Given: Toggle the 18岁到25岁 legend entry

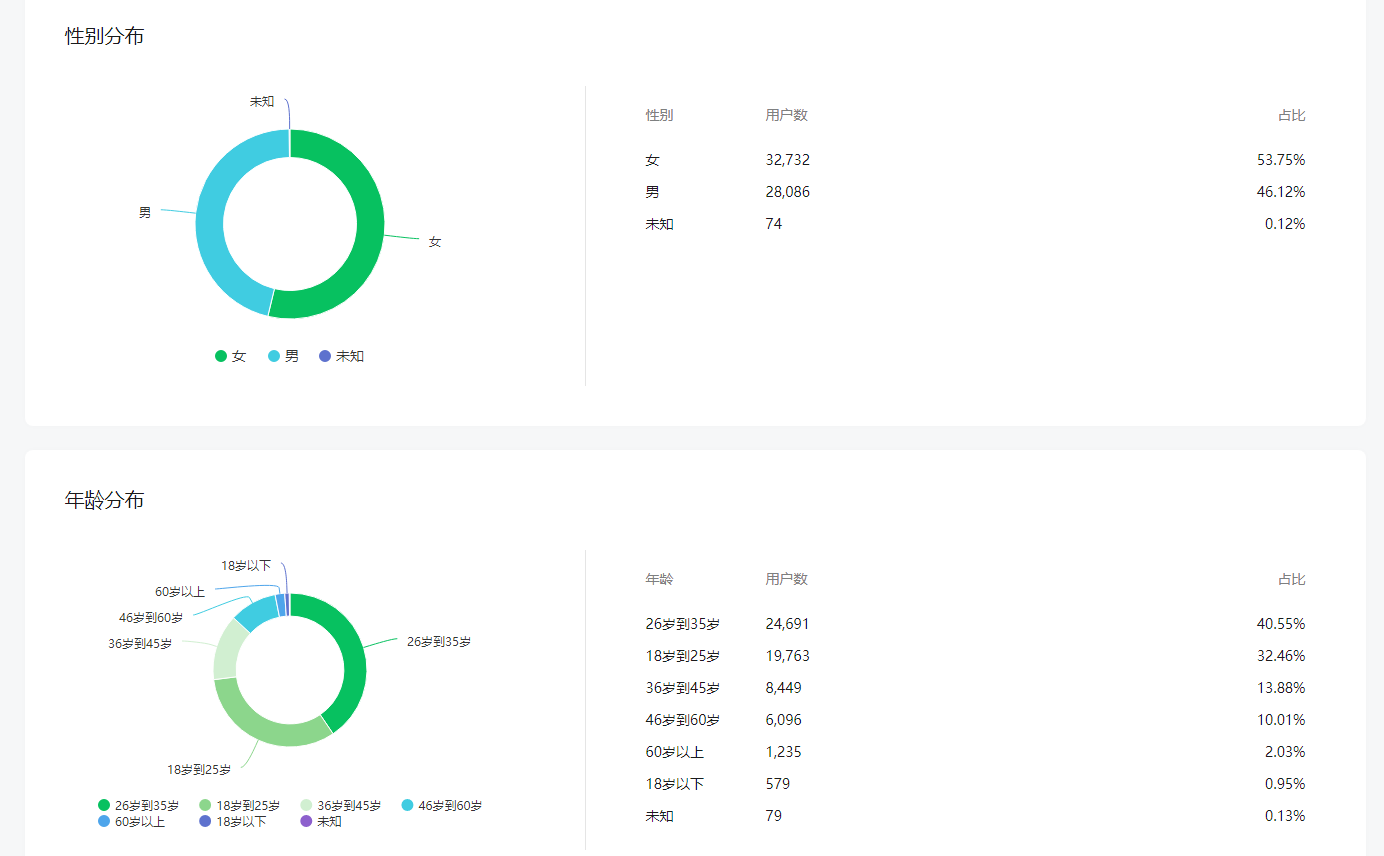Looking at the screenshot, I should (x=239, y=805).
